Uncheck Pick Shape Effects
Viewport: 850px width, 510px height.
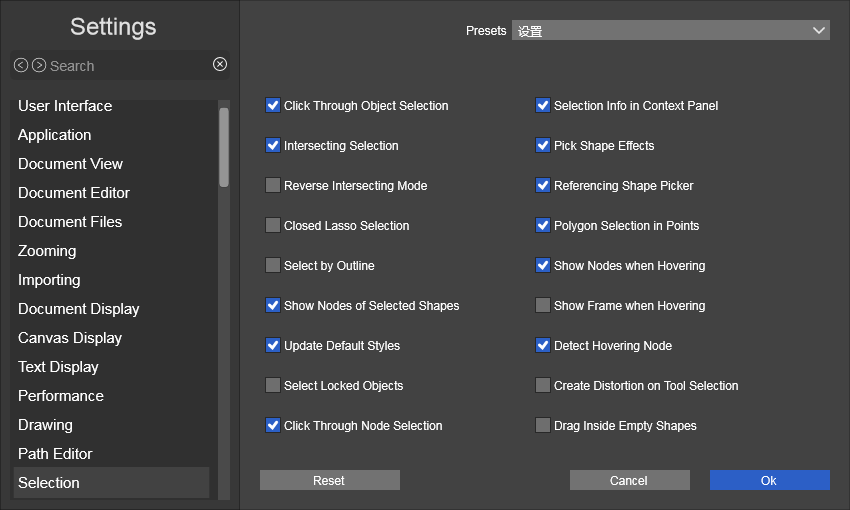pos(543,145)
